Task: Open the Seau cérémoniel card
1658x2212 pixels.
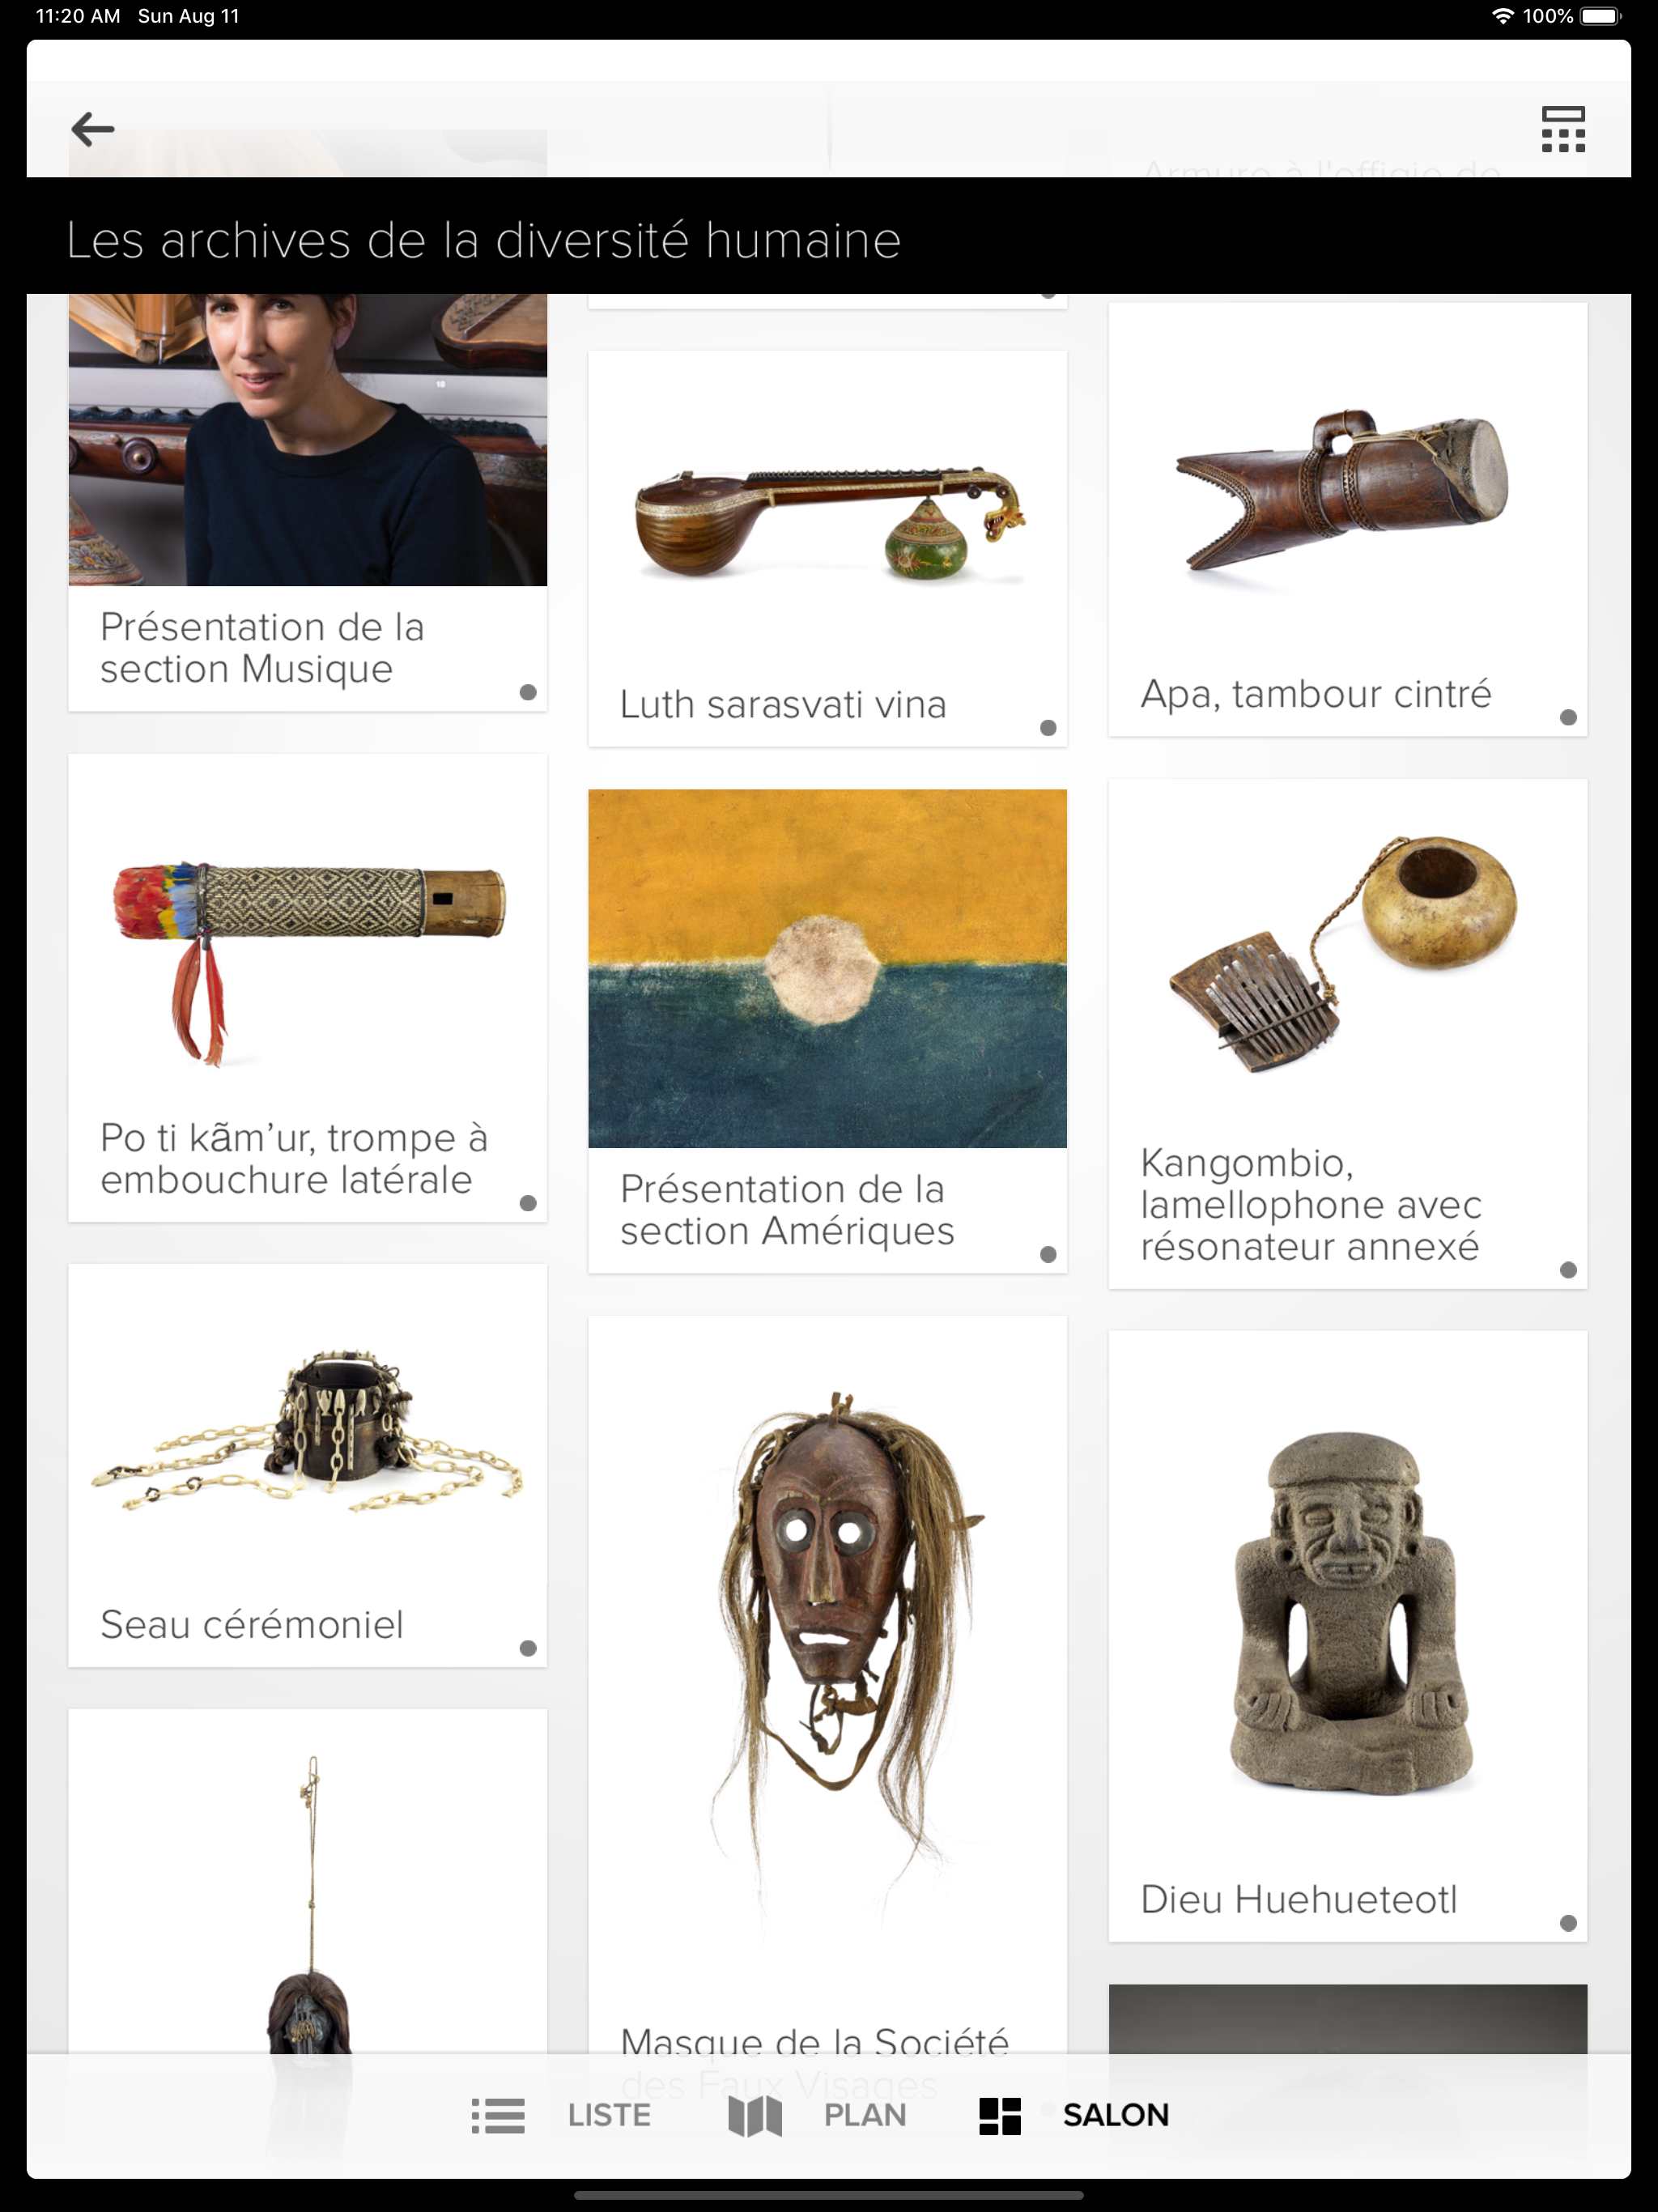Action: click(308, 1465)
